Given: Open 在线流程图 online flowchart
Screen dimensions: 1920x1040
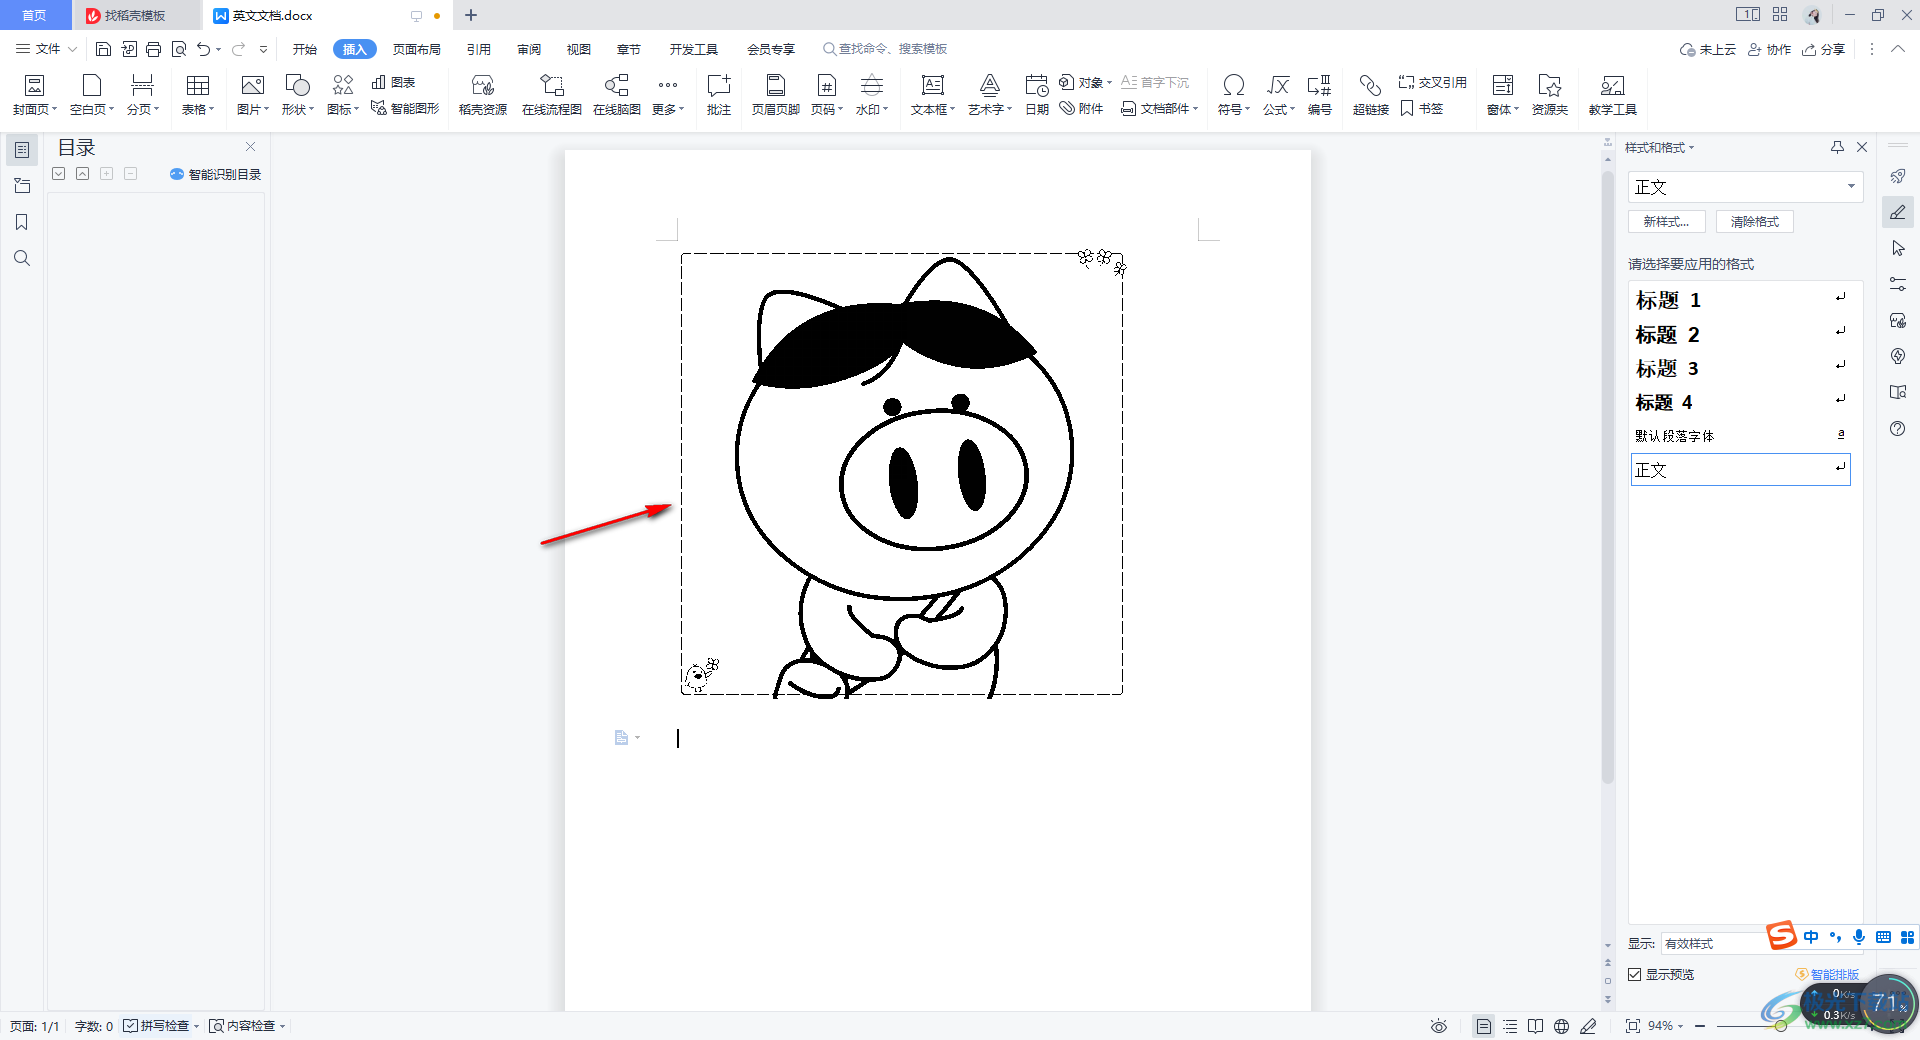Looking at the screenshot, I should [x=552, y=95].
